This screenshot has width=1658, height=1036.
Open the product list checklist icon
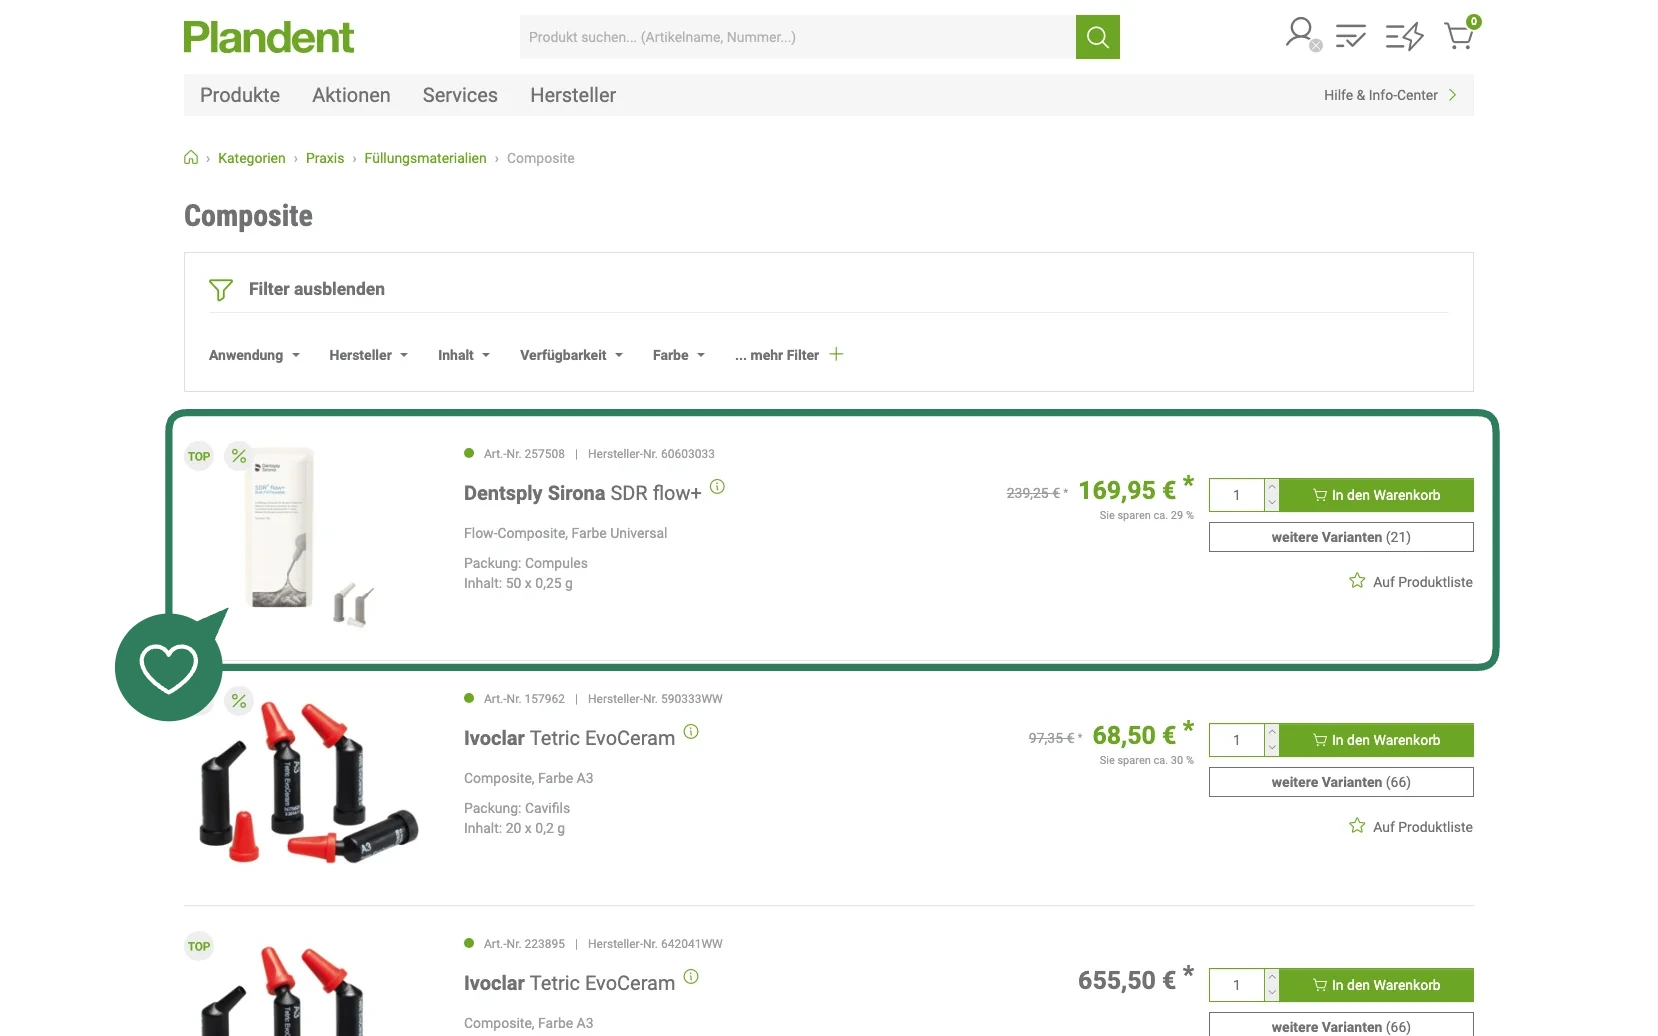click(1350, 36)
